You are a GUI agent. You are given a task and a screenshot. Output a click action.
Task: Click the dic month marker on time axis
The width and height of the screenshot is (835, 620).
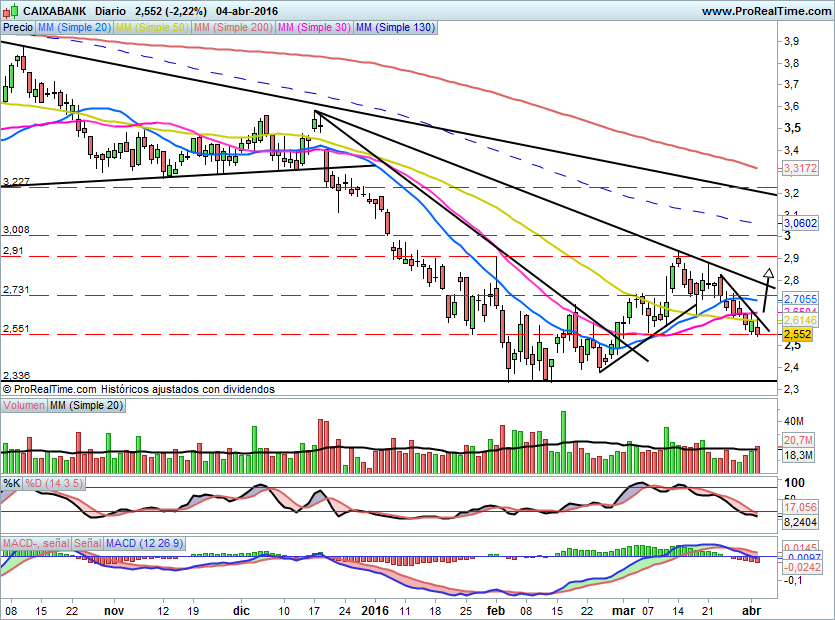pyautogui.click(x=241, y=610)
